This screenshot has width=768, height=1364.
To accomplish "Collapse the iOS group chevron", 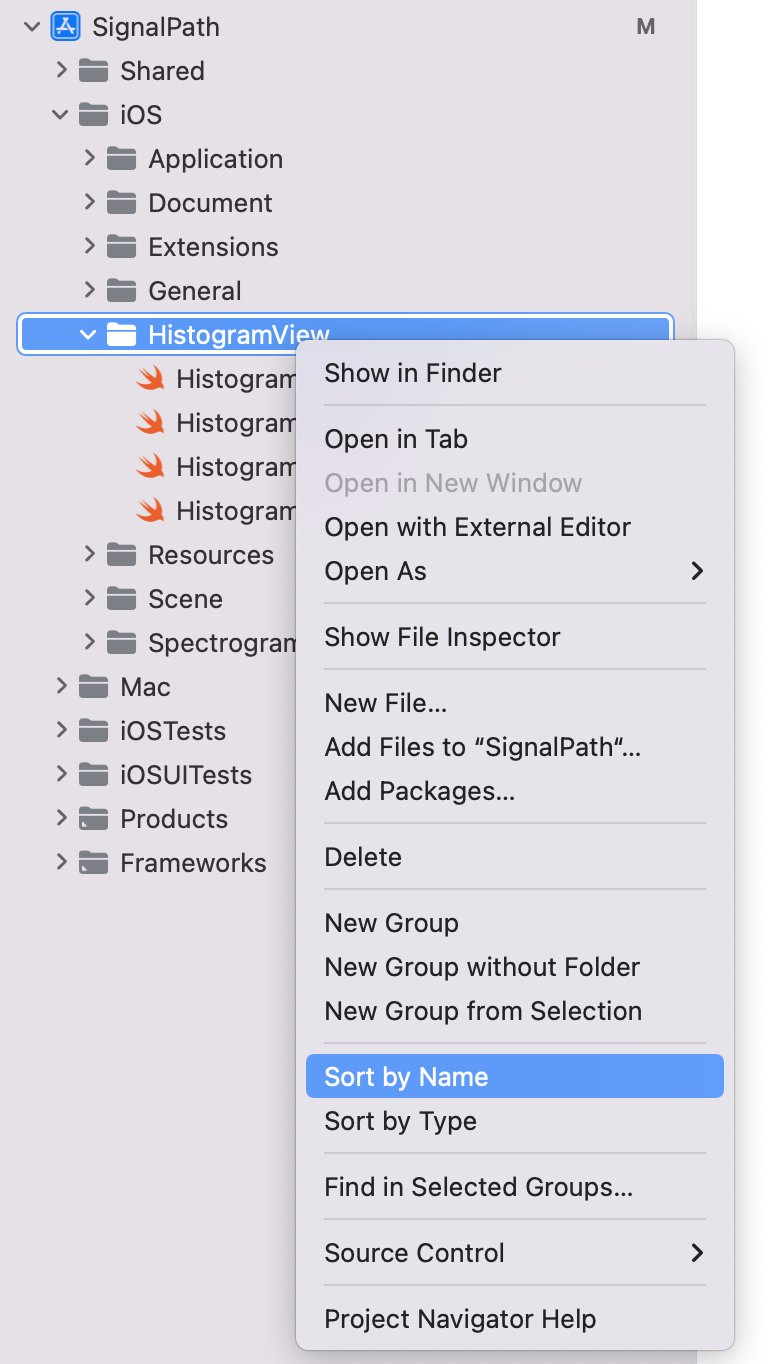I will pyautogui.click(x=61, y=115).
